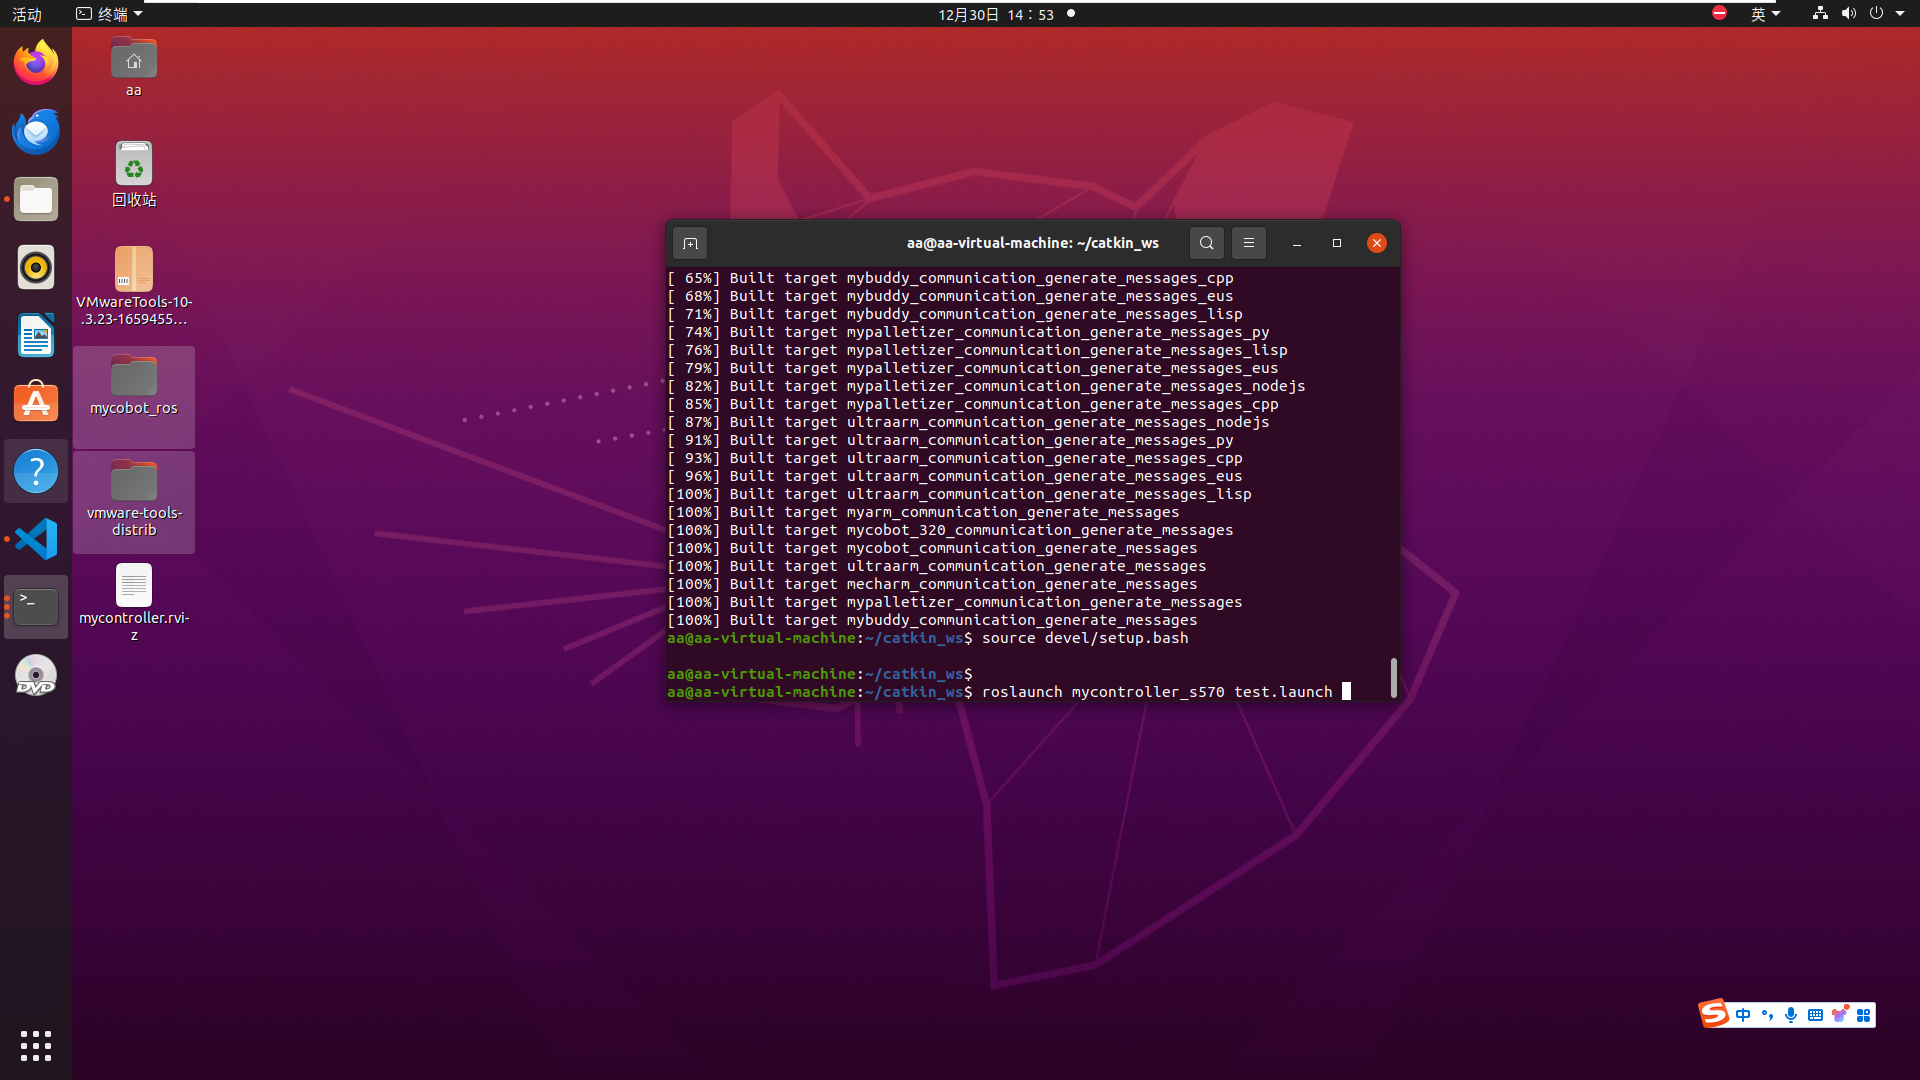
Task: Open a new terminal tab
Action: [690, 243]
